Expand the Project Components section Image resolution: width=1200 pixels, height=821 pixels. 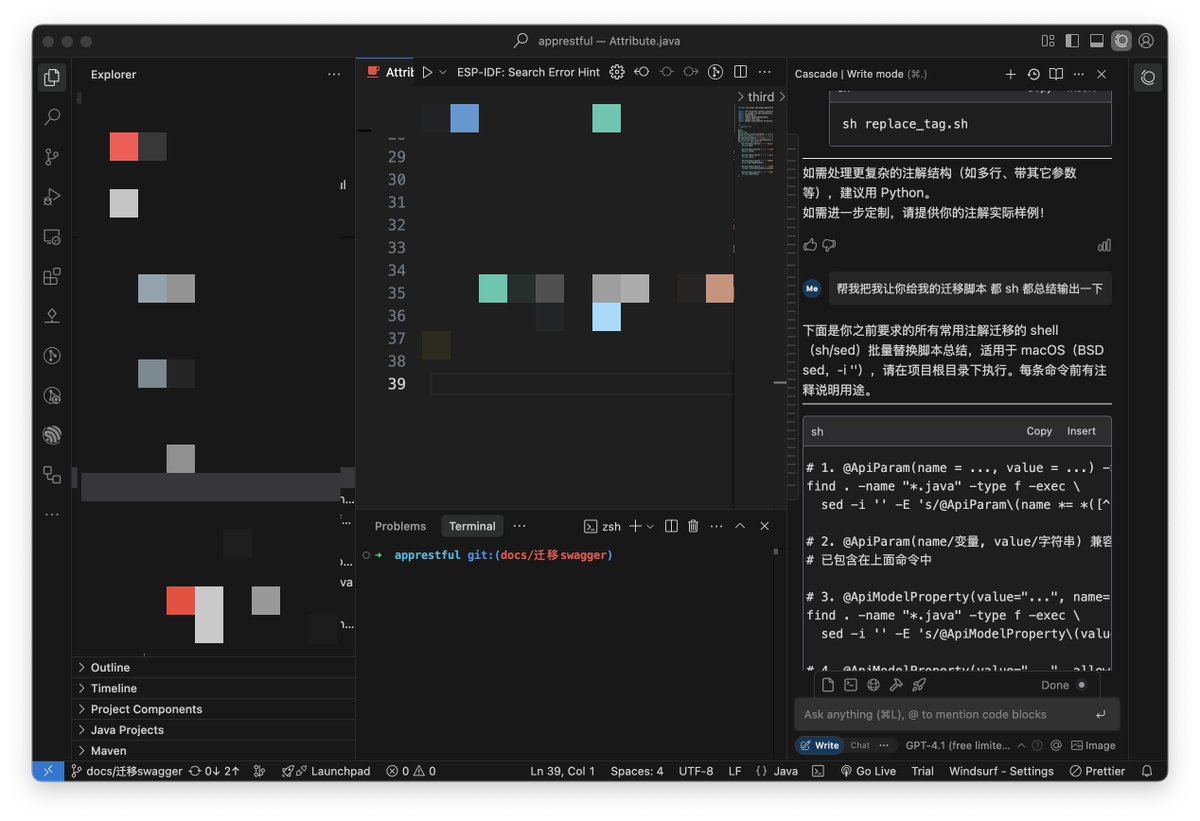click(x=214, y=709)
